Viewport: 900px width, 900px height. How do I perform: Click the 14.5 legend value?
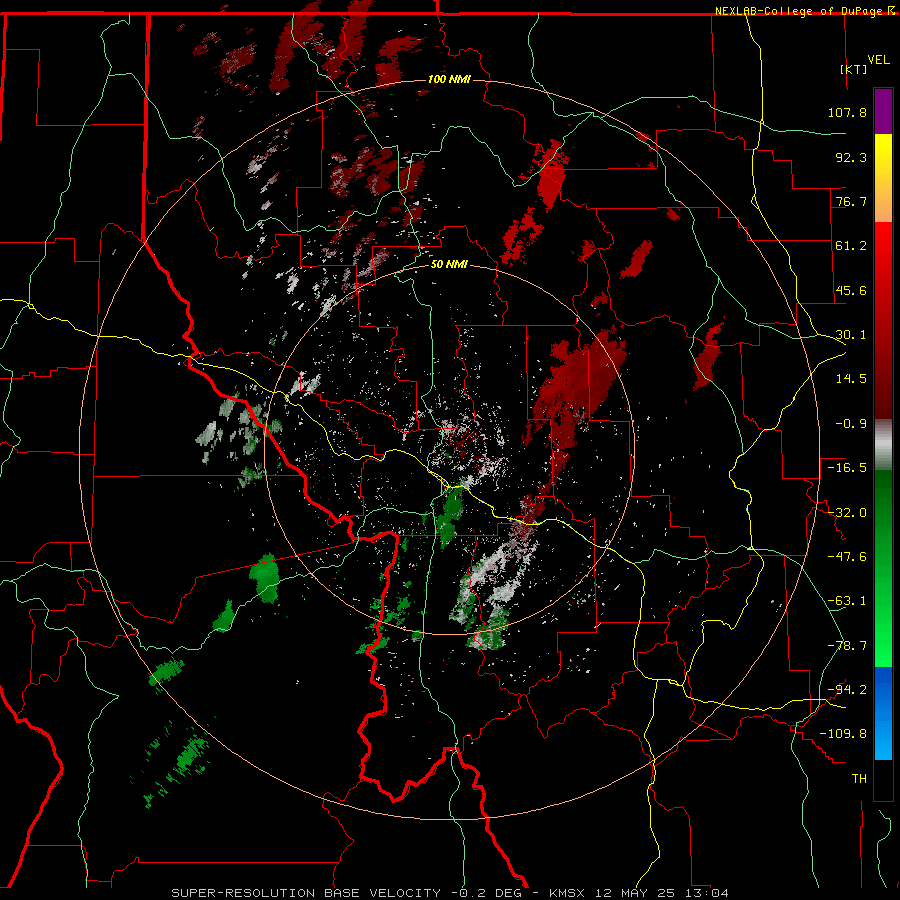tap(851, 379)
